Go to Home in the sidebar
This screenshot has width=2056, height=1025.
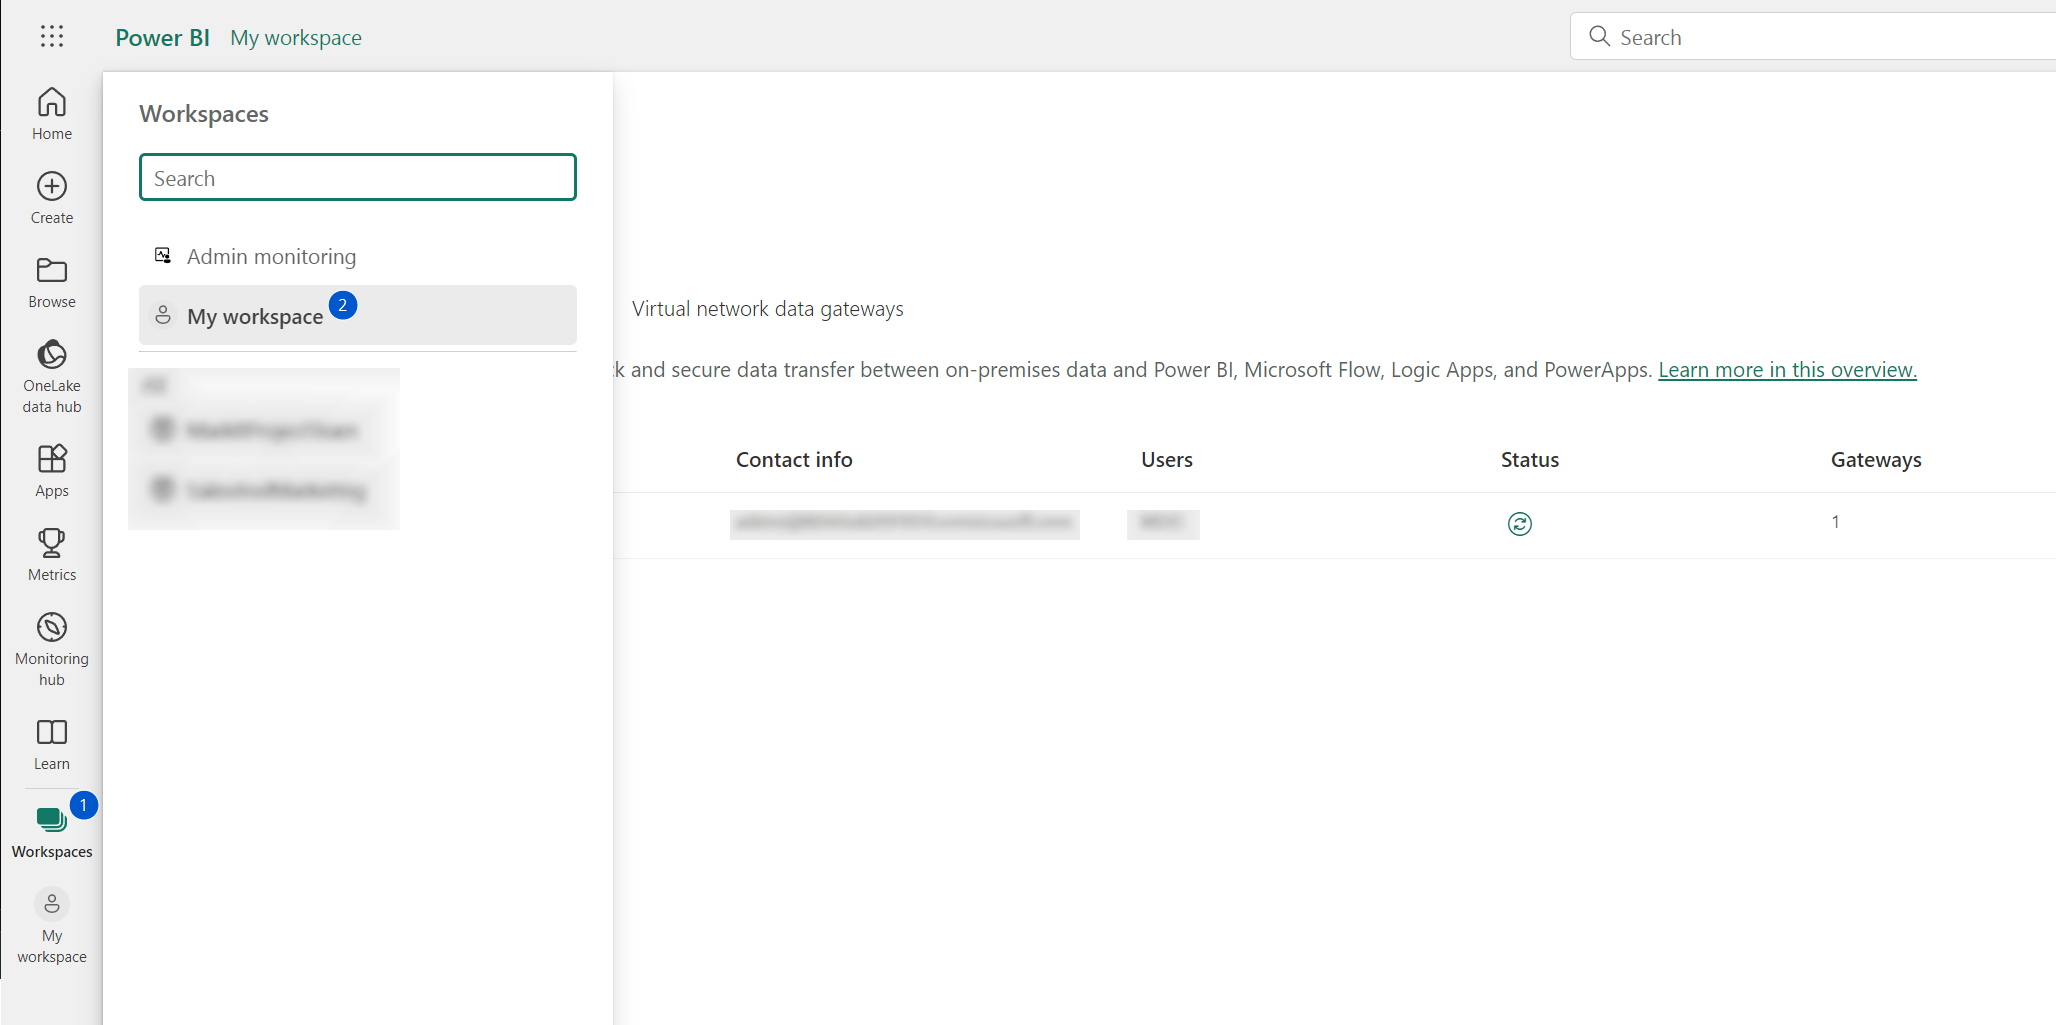pos(52,114)
